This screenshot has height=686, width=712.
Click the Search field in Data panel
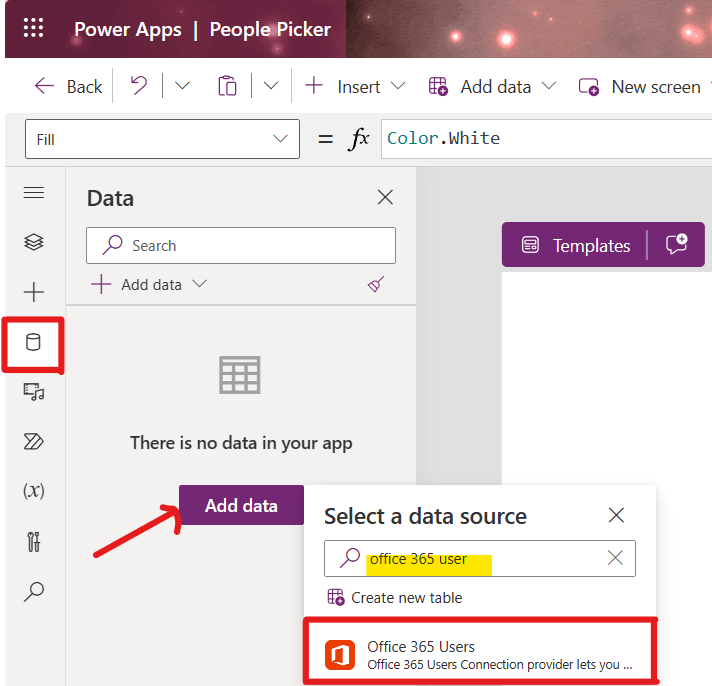click(x=241, y=245)
